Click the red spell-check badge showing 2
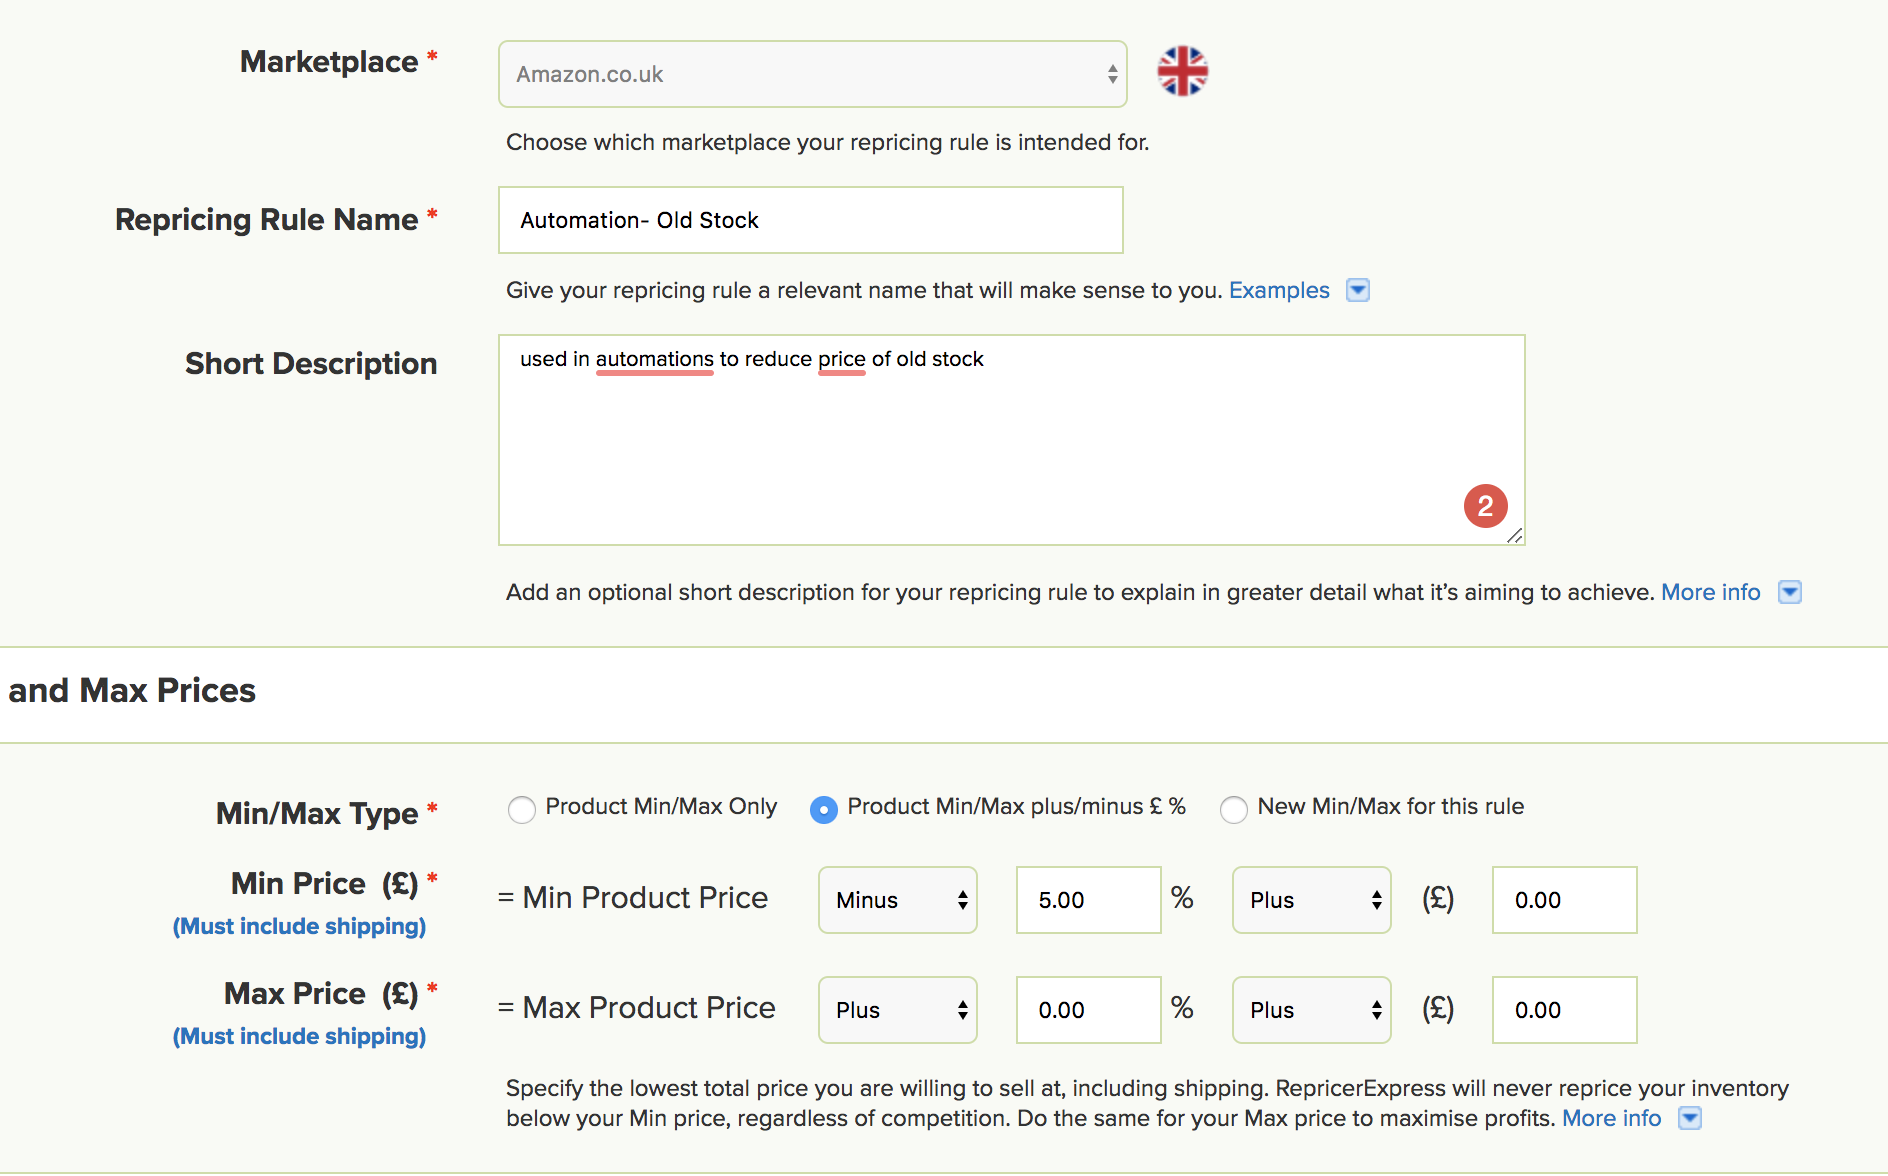Image resolution: width=1888 pixels, height=1176 pixels. (x=1485, y=506)
